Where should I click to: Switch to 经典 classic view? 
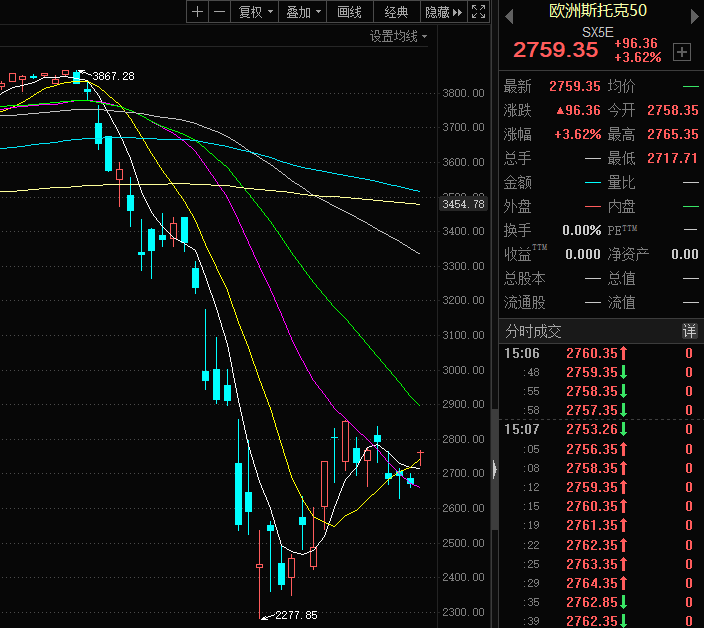point(396,12)
